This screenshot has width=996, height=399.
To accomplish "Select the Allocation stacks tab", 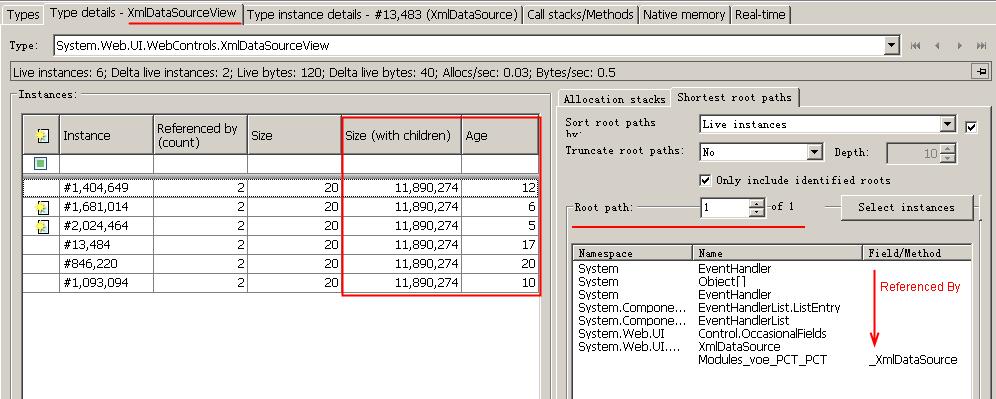I will tap(614, 98).
